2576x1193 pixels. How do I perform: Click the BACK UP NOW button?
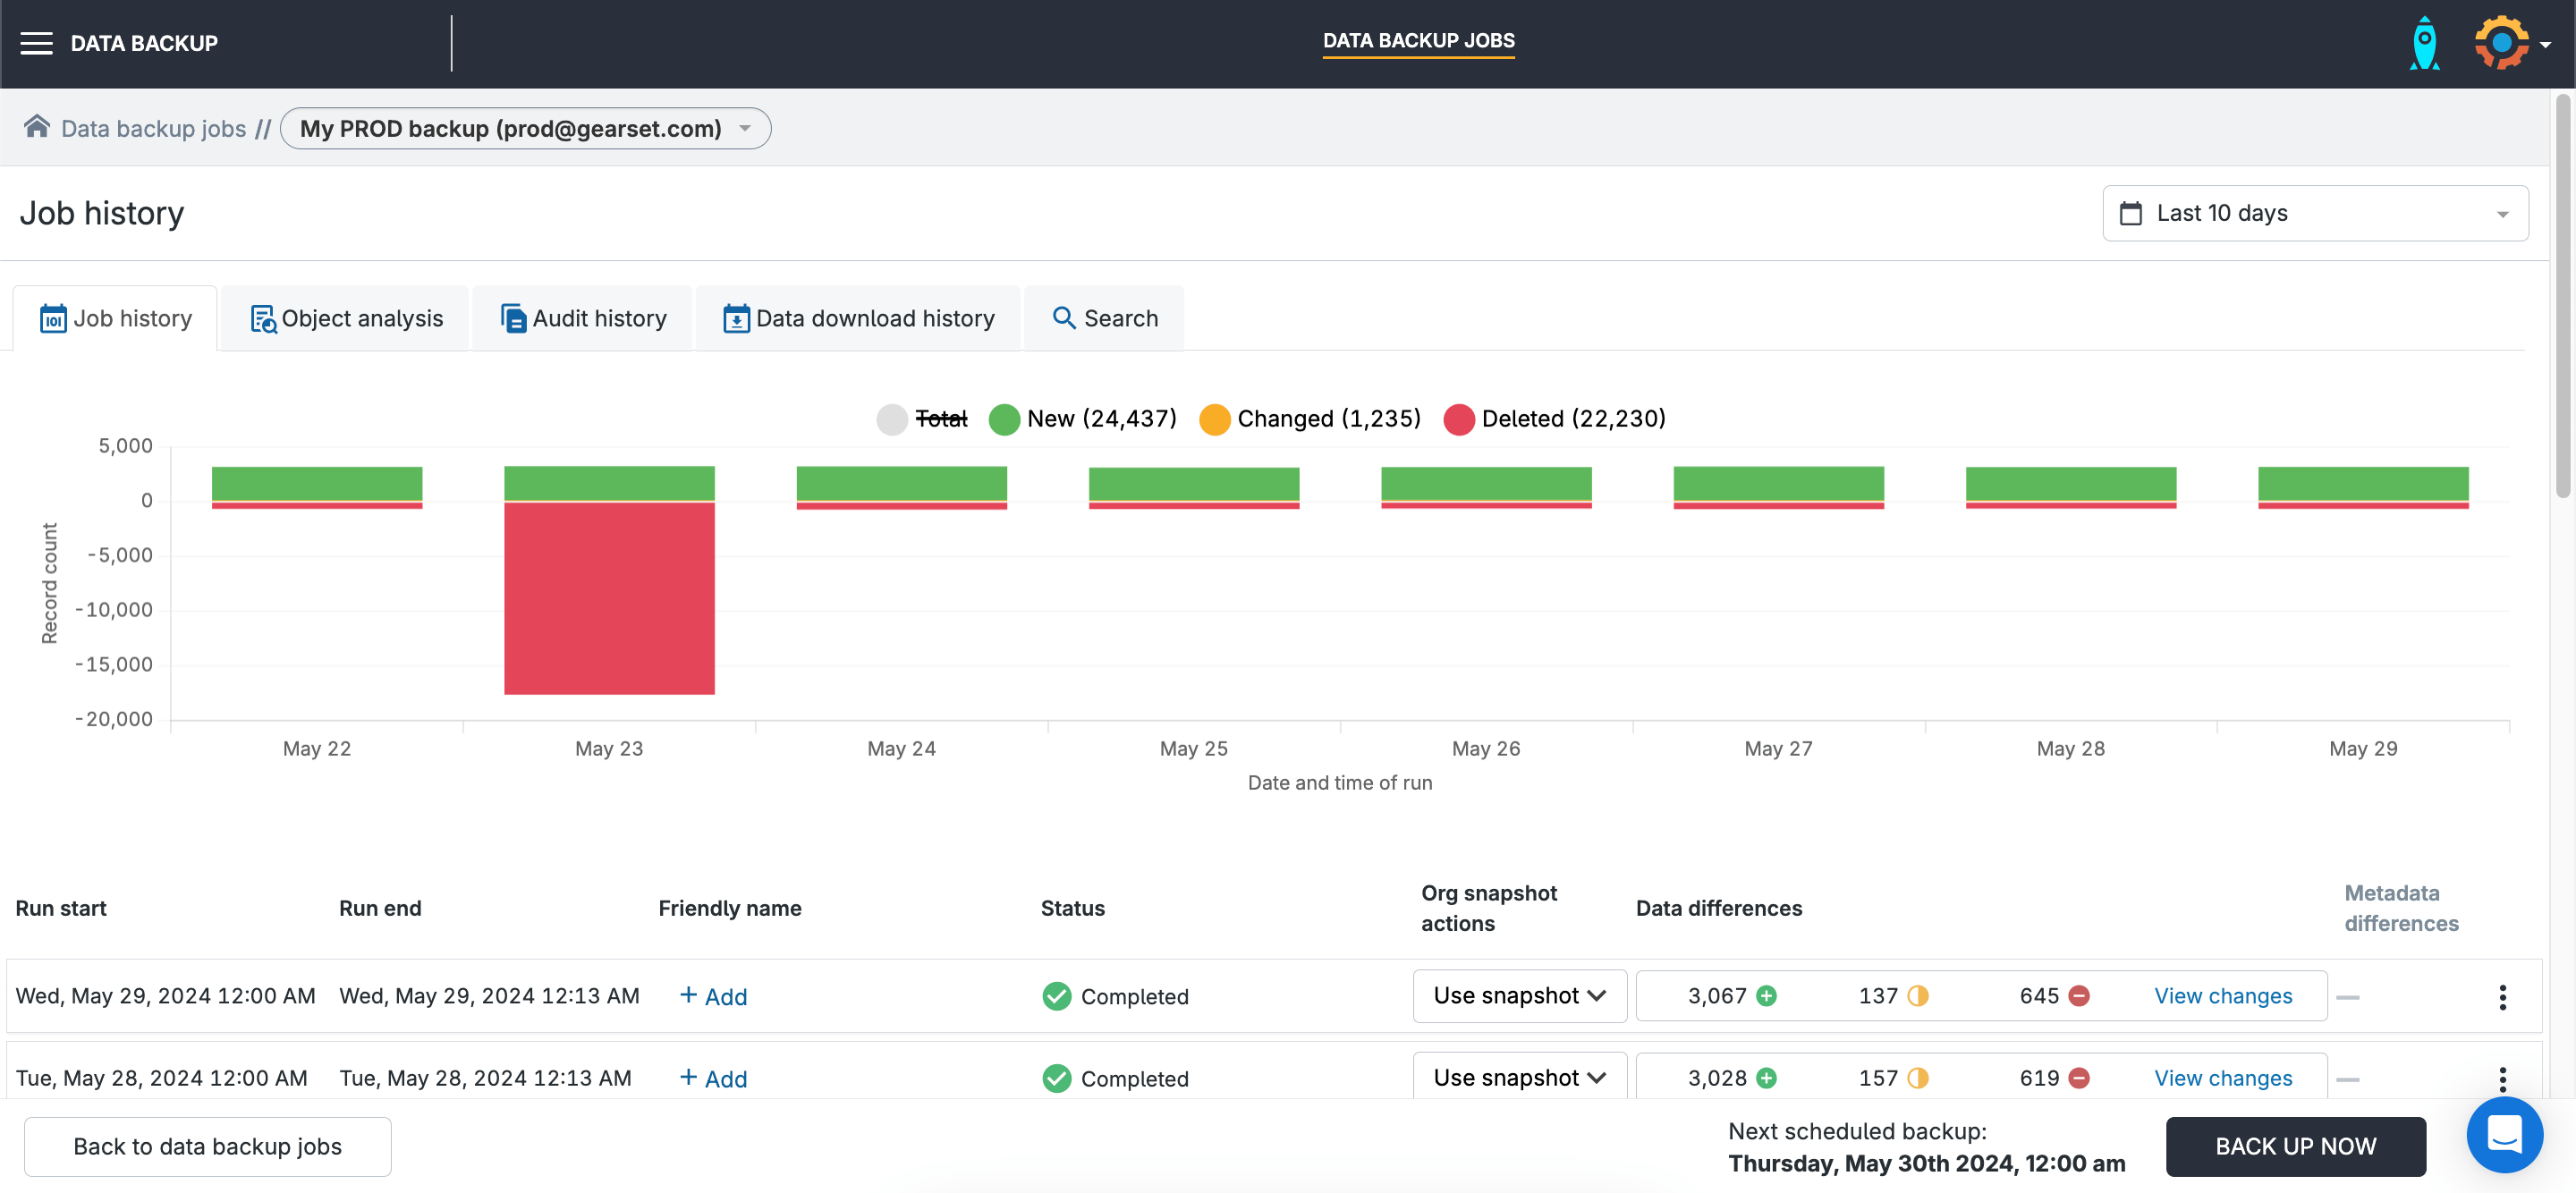coord(2294,1146)
